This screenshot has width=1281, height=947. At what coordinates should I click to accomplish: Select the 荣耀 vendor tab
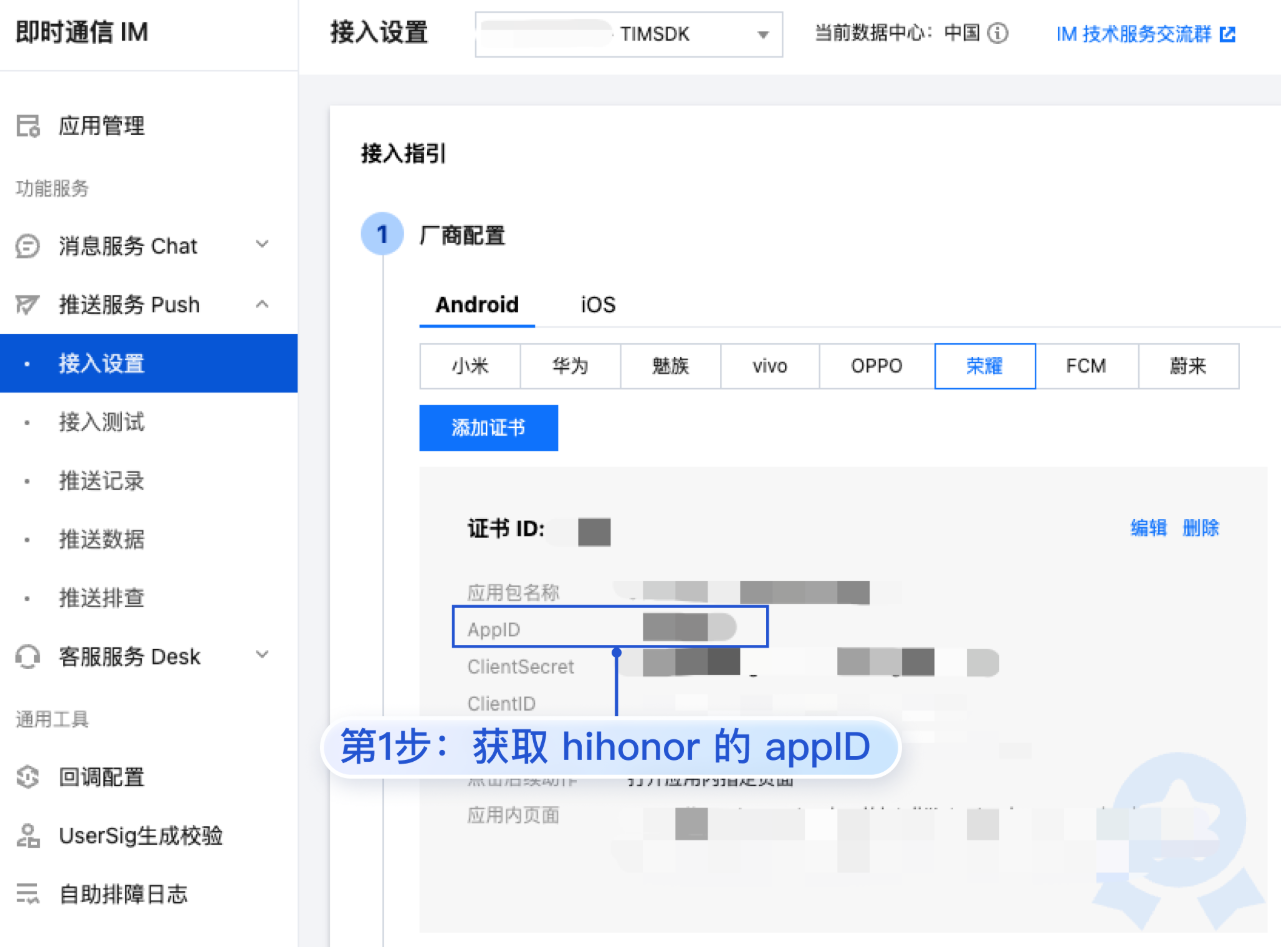(x=985, y=366)
